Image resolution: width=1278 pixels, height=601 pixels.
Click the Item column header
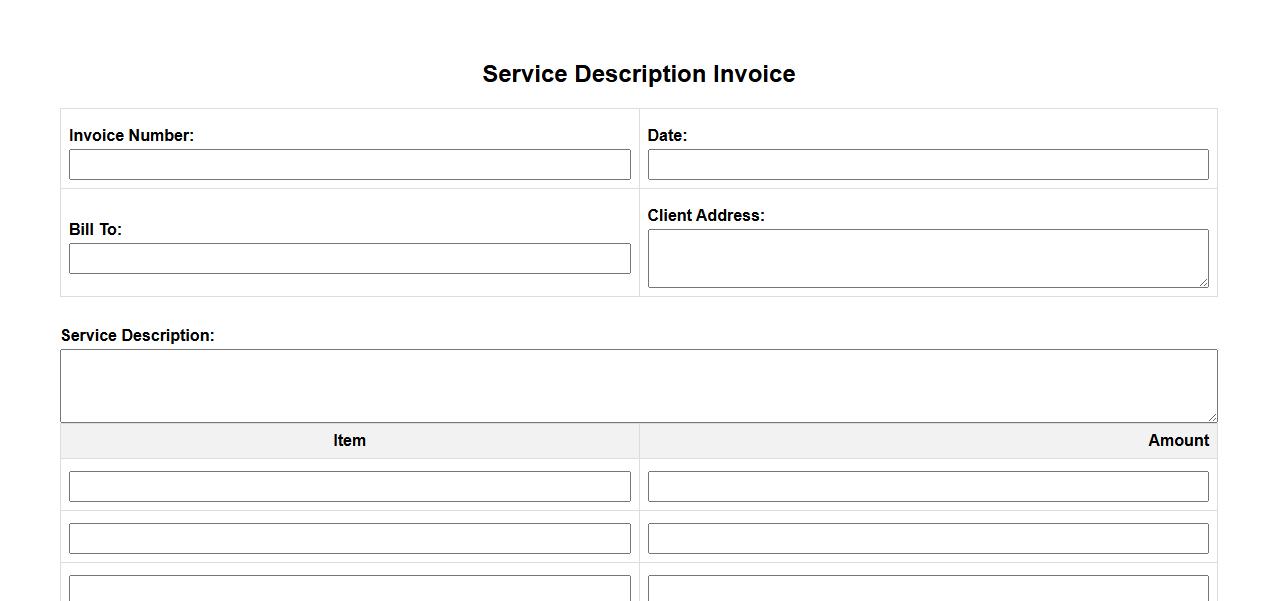pyautogui.click(x=349, y=441)
